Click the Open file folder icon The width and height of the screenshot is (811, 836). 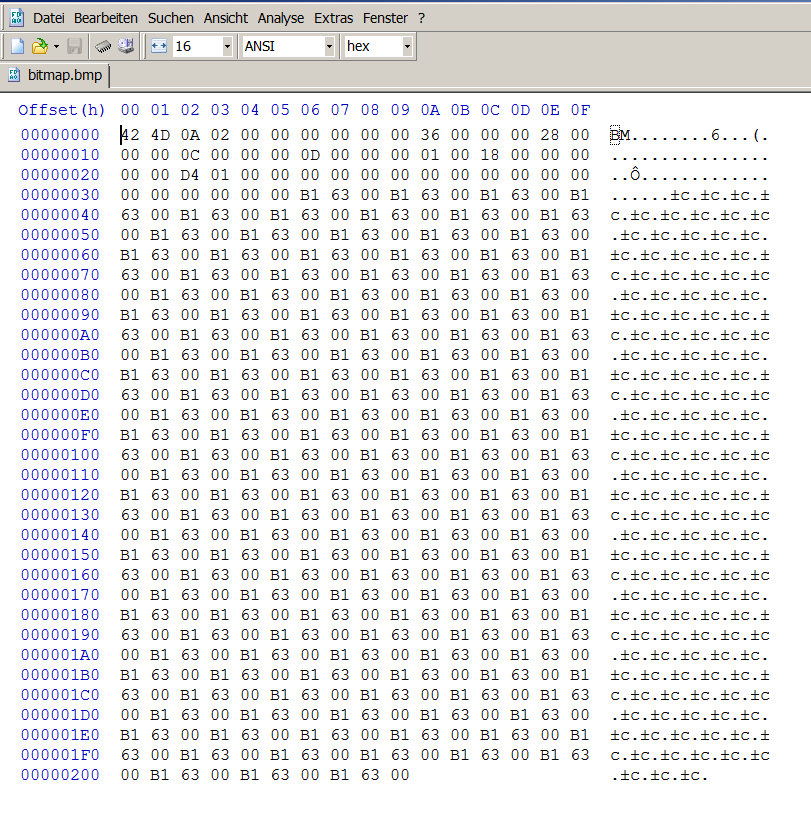point(39,46)
